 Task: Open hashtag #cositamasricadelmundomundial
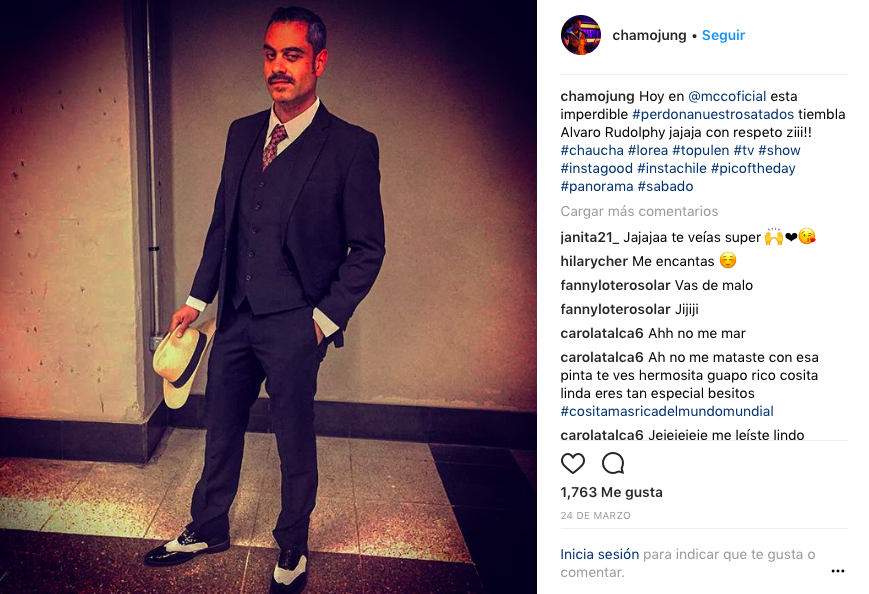pyautogui.click(x=667, y=411)
